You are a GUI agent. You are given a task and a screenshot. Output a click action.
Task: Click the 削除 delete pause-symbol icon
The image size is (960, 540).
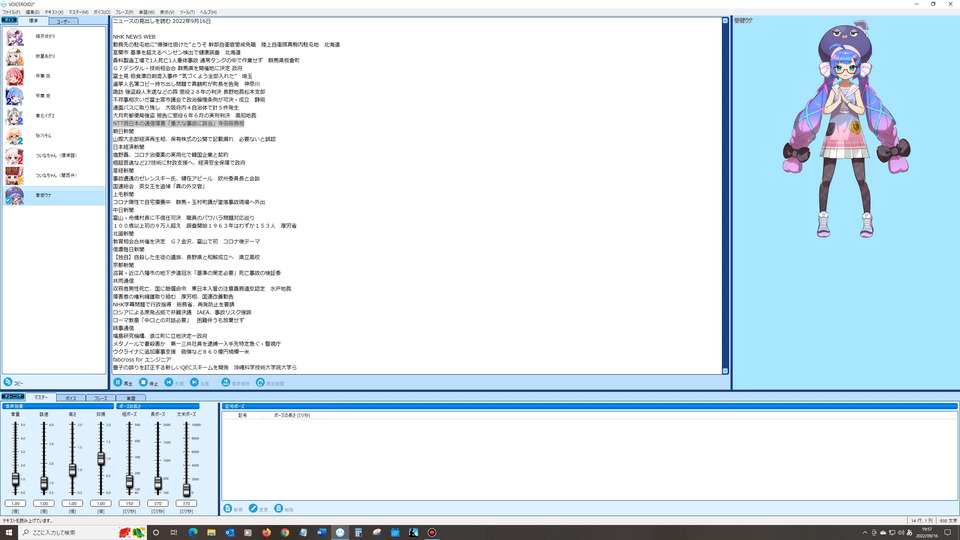click(x=279, y=508)
